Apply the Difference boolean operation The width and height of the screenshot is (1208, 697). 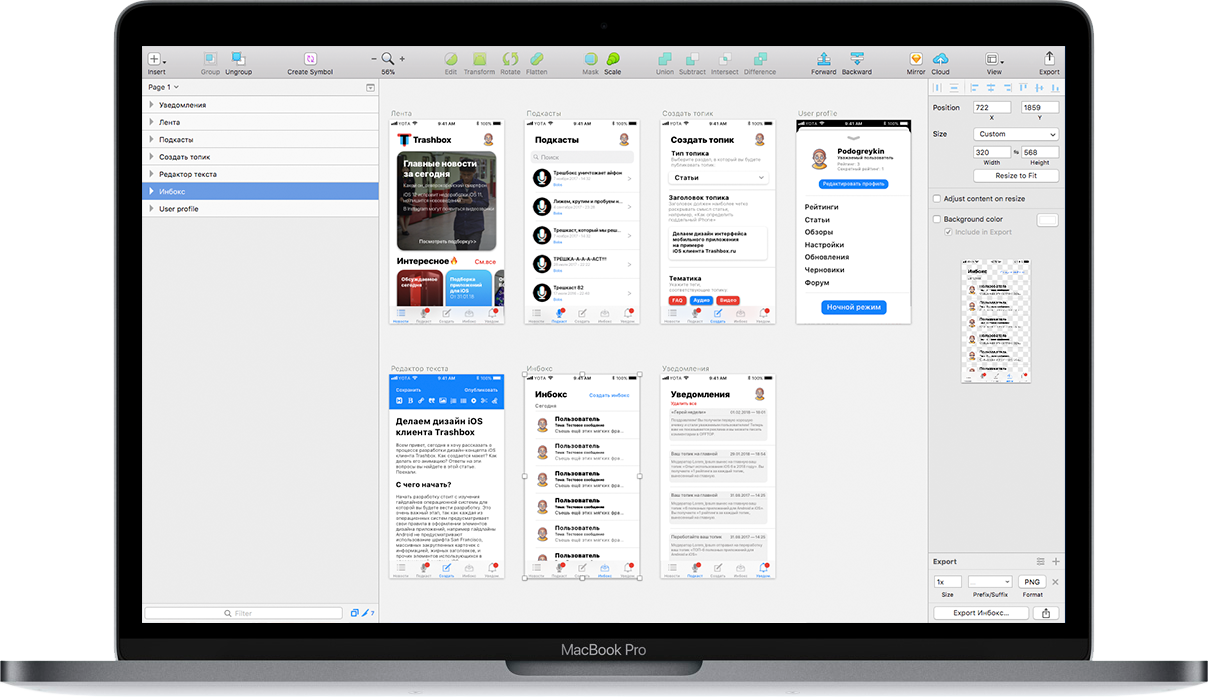[x=760, y=59]
